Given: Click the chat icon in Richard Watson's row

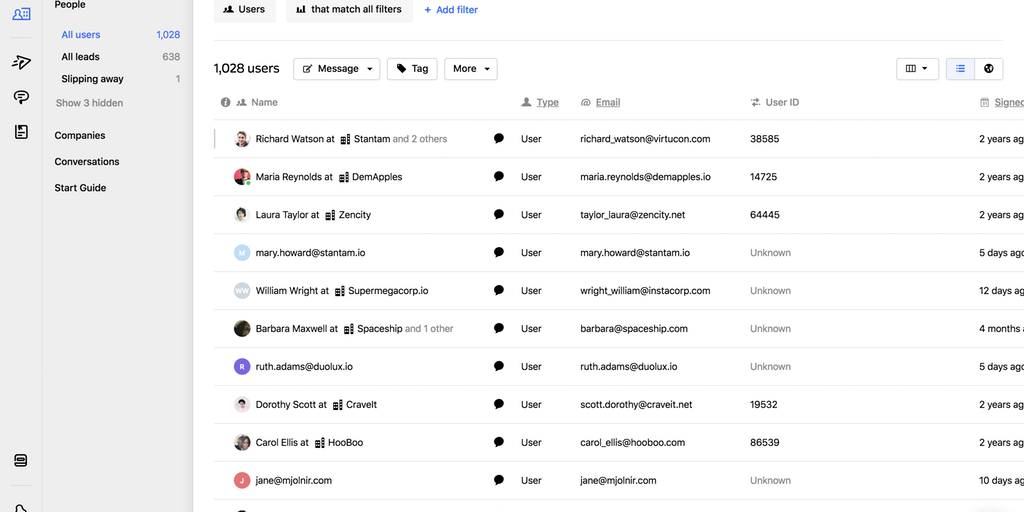Looking at the screenshot, I should (499, 139).
